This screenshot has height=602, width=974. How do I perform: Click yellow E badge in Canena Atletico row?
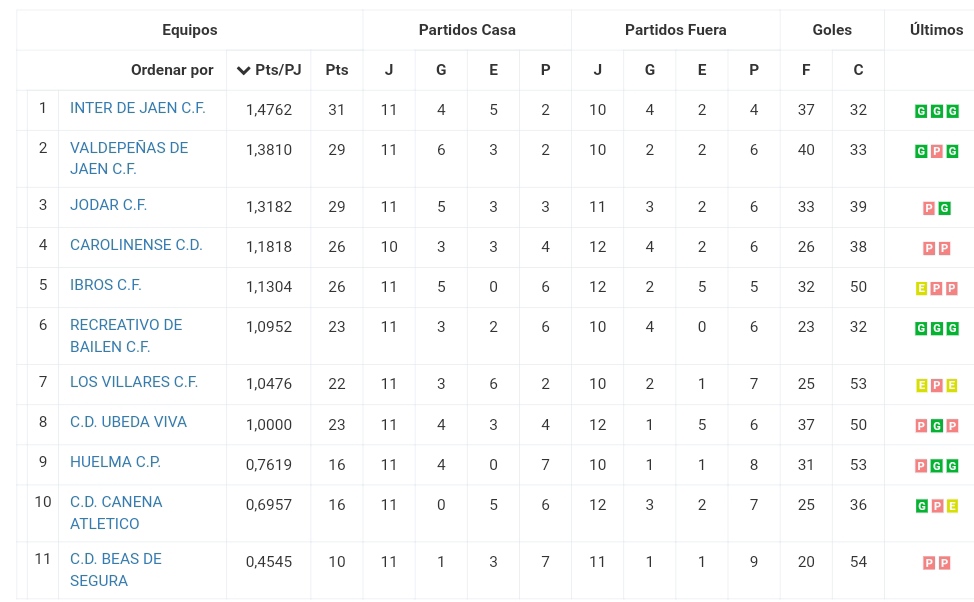952,506
